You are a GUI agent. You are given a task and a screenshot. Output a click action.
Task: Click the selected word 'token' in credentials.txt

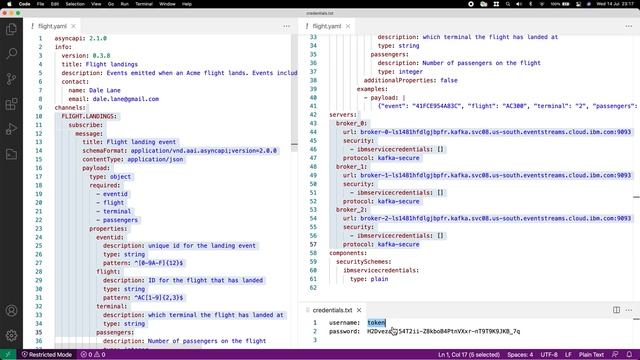point(376,322)
